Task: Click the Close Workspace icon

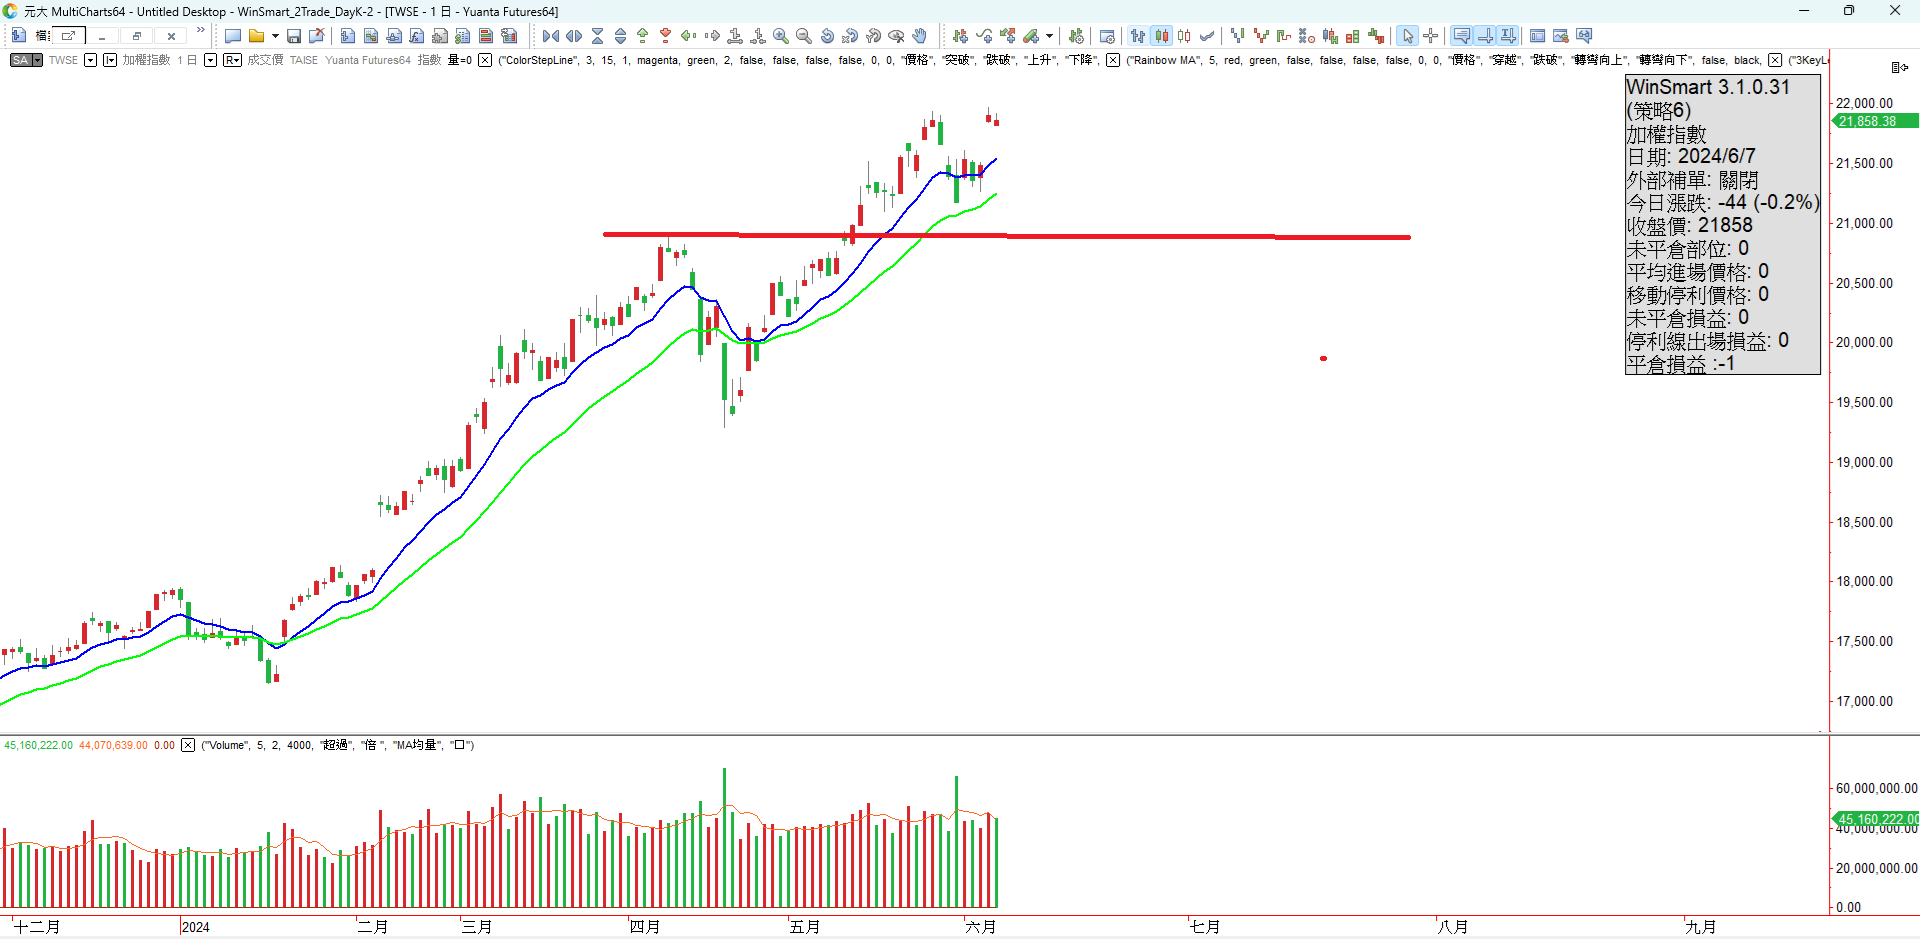Action: 317,36
